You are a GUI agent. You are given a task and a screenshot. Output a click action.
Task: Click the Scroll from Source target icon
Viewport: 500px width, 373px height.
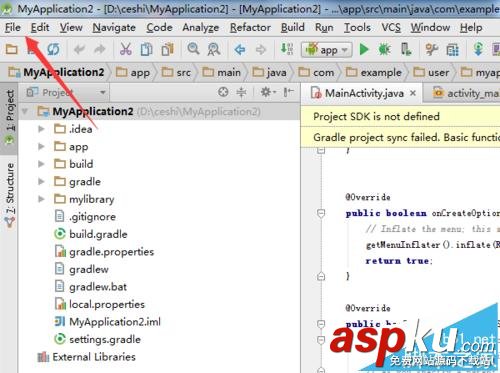[x=223, y=92]
